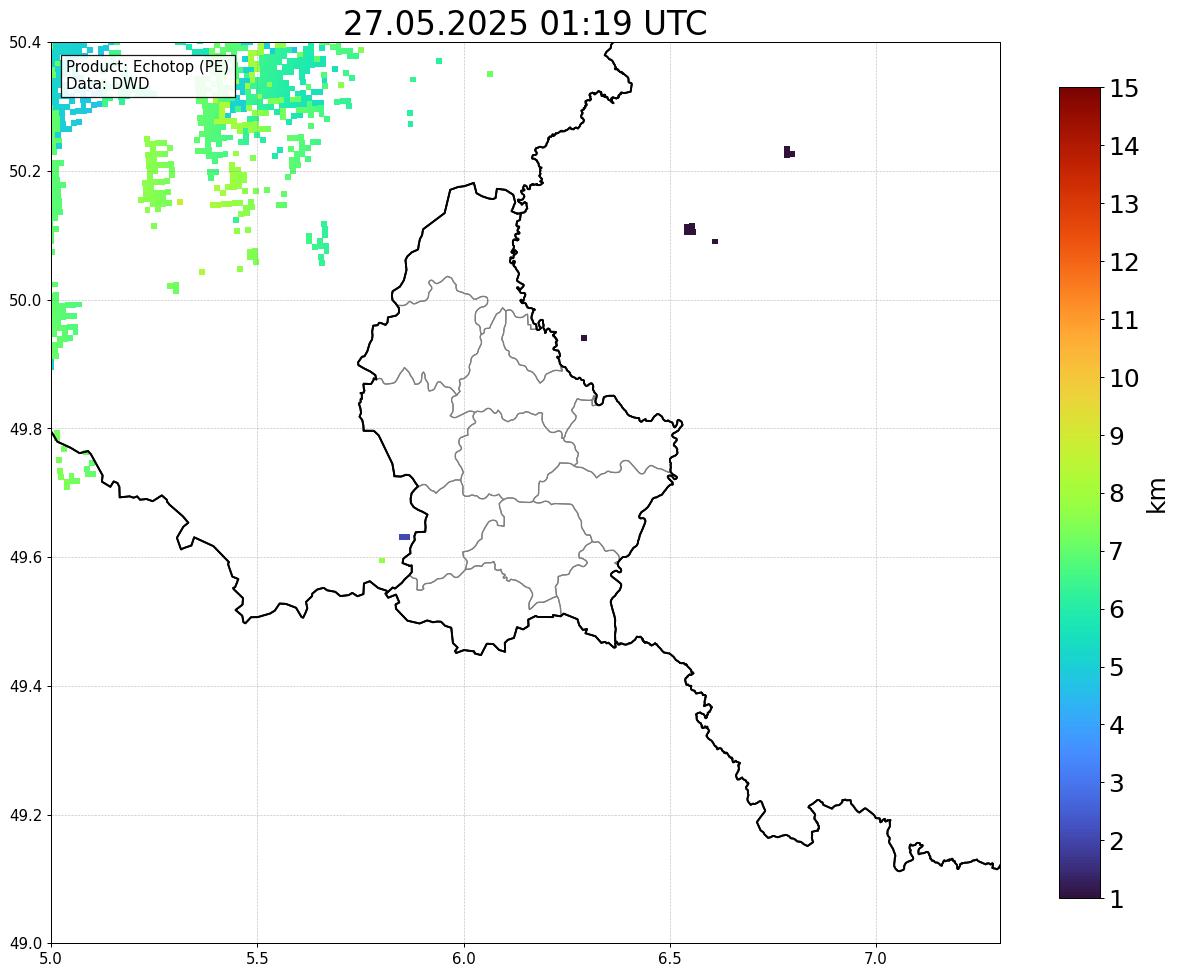Click the colorbar tick label 5
1178x976 pixels.
coord(1116,667)
